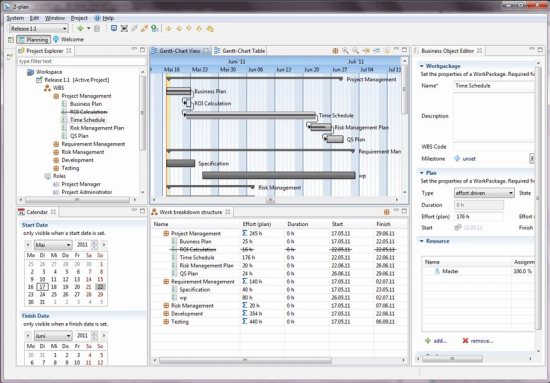Click the Specification bar in Gantt chart
Viewport: 550px width, 383px height.
click(180, 163)
